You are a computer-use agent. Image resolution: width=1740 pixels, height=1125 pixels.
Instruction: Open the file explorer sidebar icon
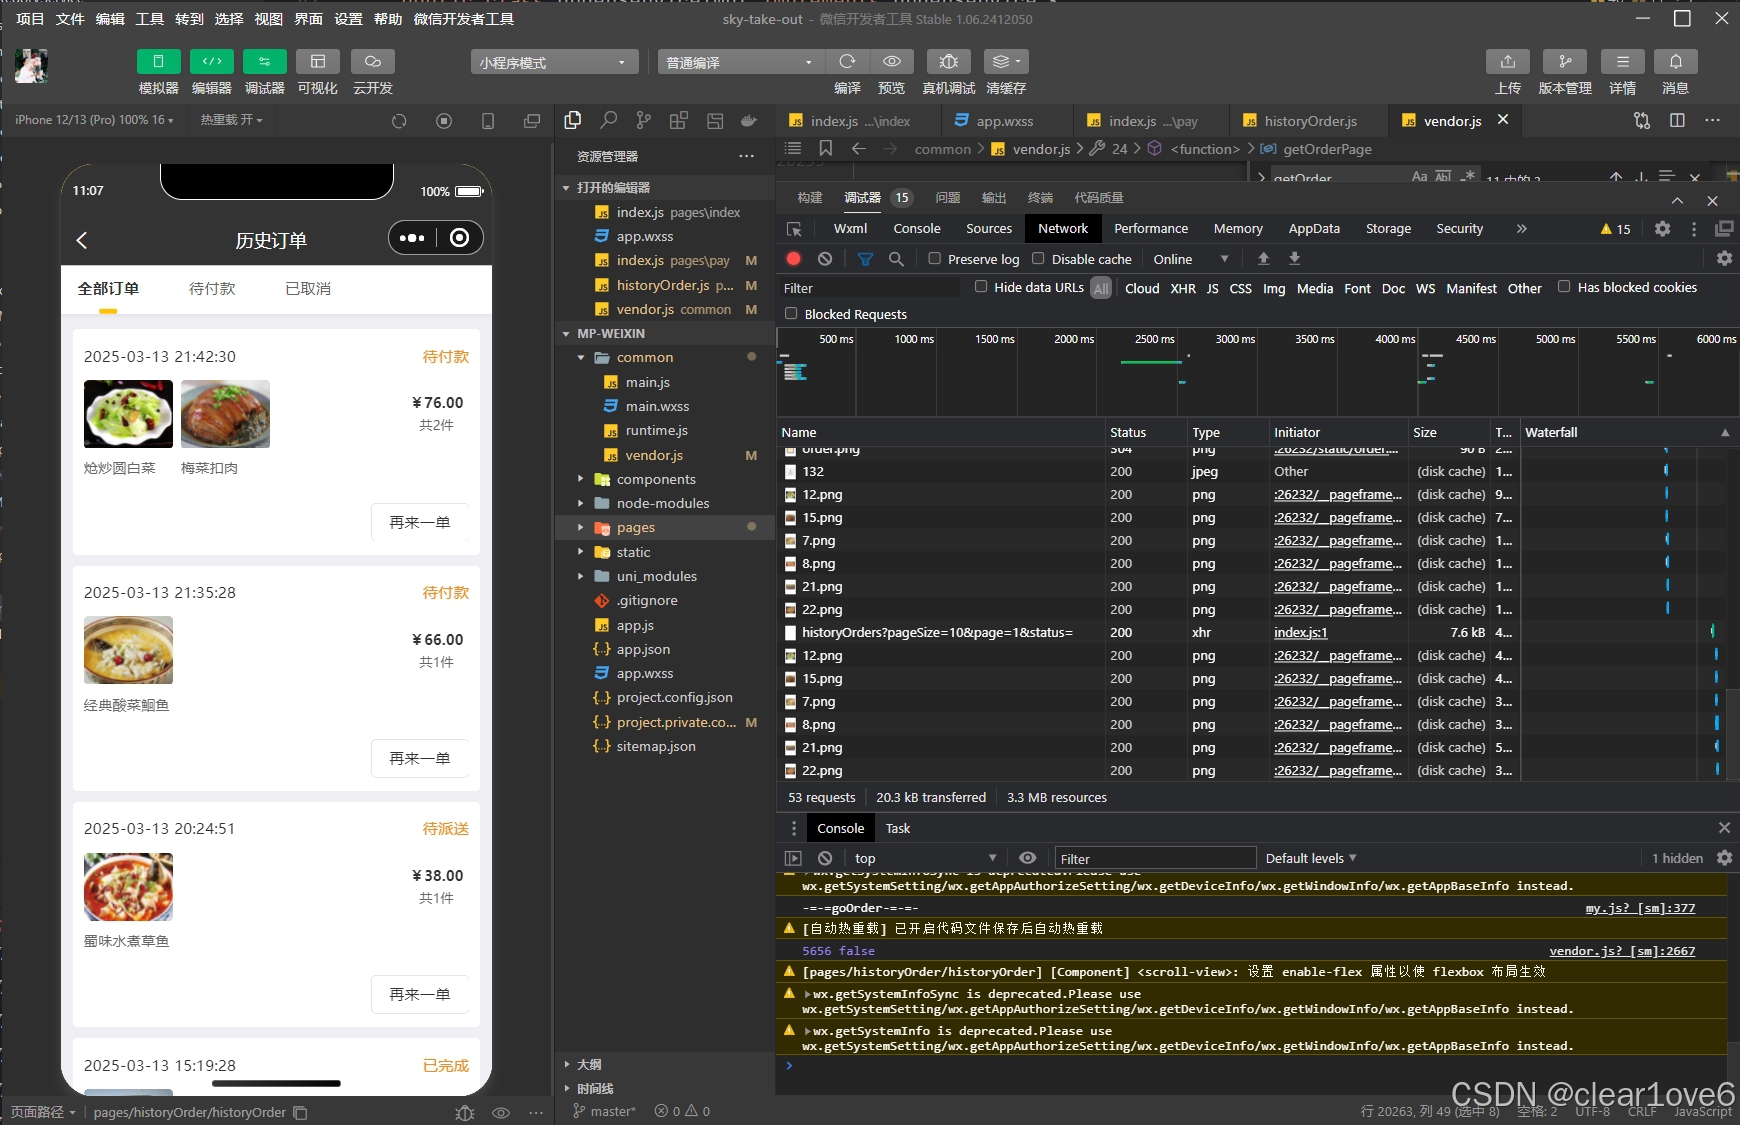coord(573,121)
